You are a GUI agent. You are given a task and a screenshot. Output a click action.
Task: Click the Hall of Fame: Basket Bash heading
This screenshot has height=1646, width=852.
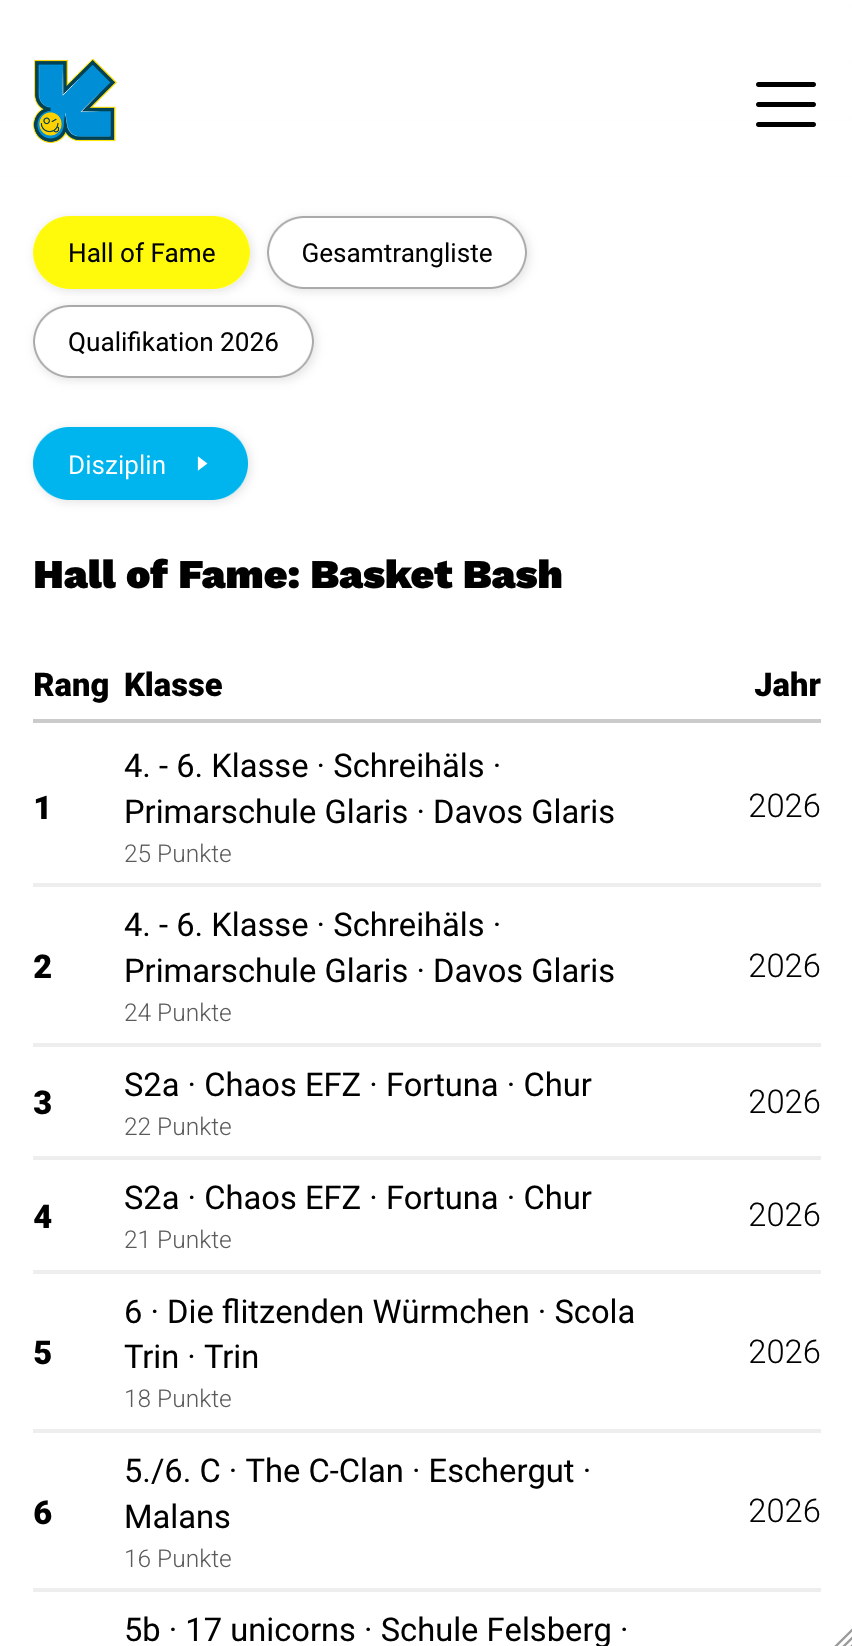click(x=298, y=575)
